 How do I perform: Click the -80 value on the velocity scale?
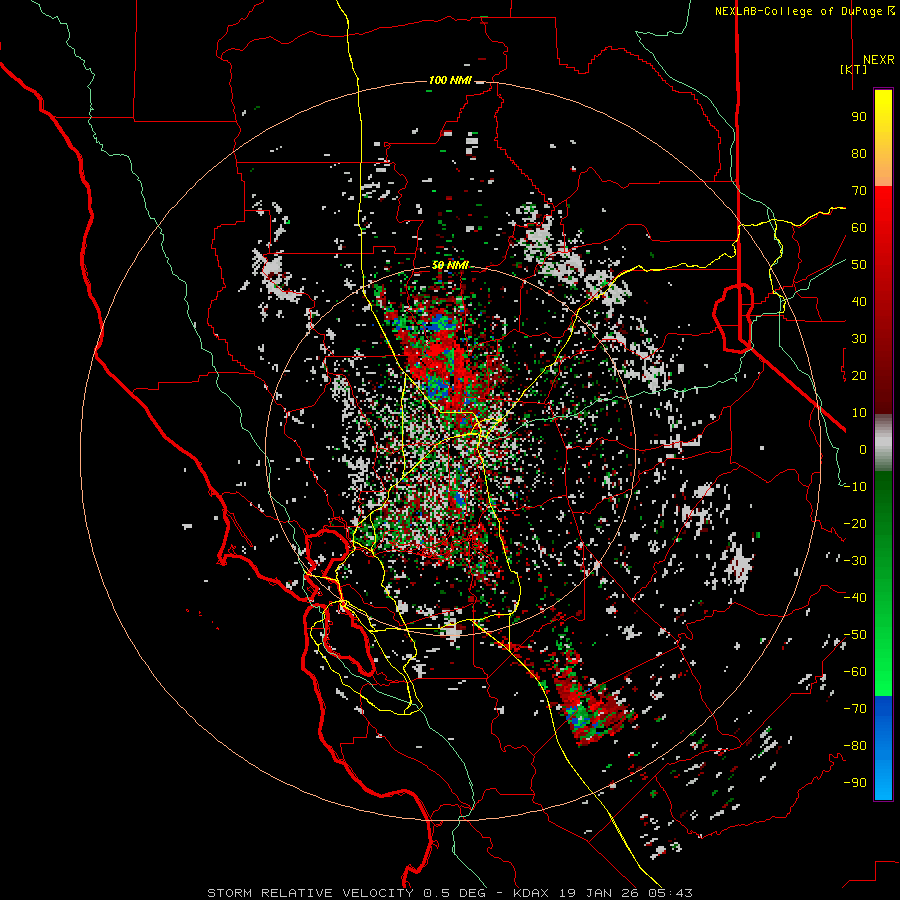pyautogui.click(x=855, y=746)
